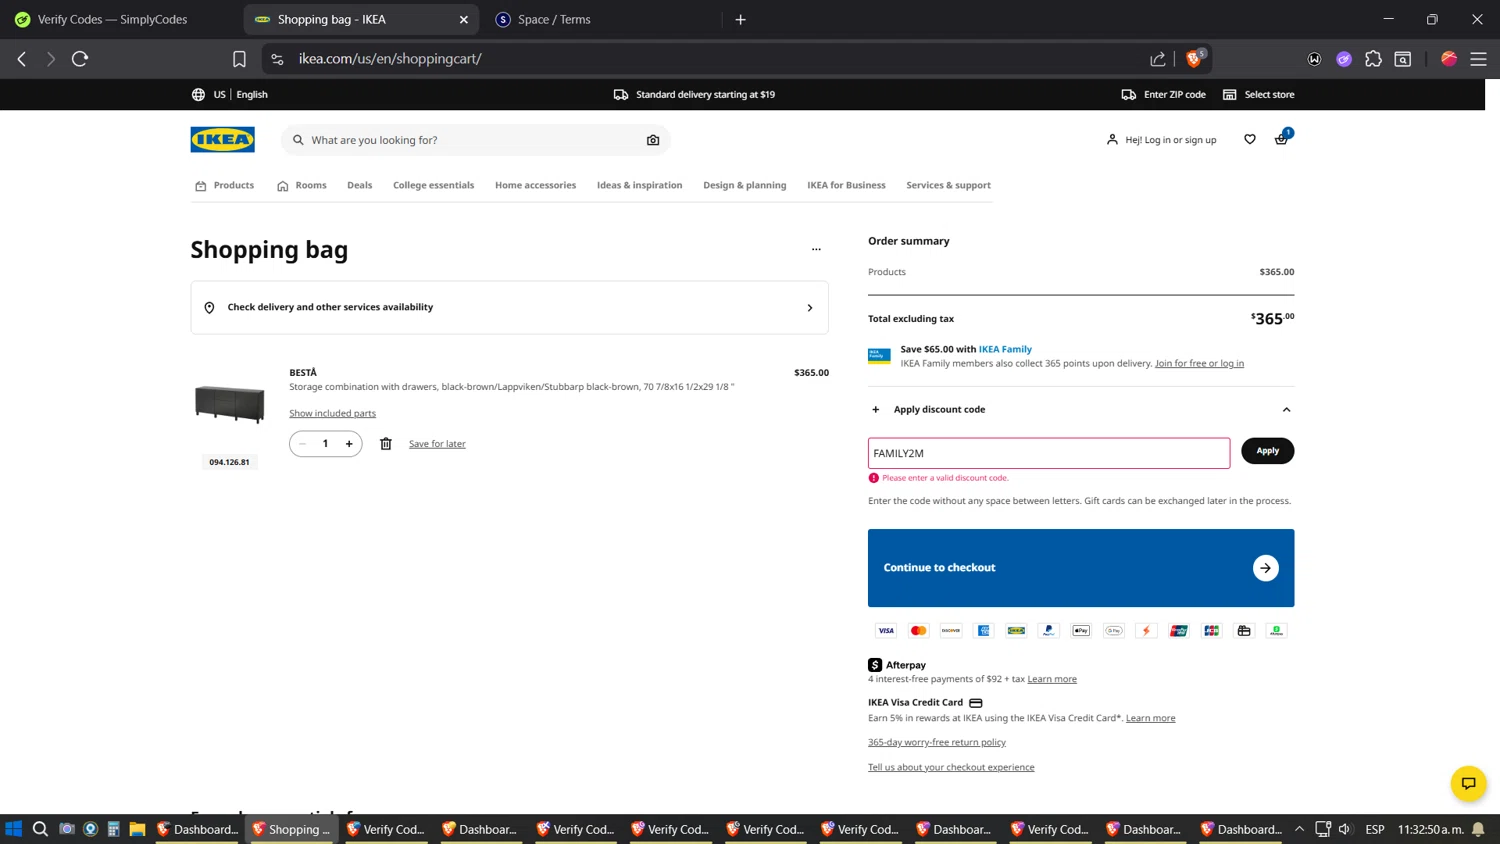Open a new browser tab
The height and width of the screenshot is (844, 1500).
click(741, 19)
